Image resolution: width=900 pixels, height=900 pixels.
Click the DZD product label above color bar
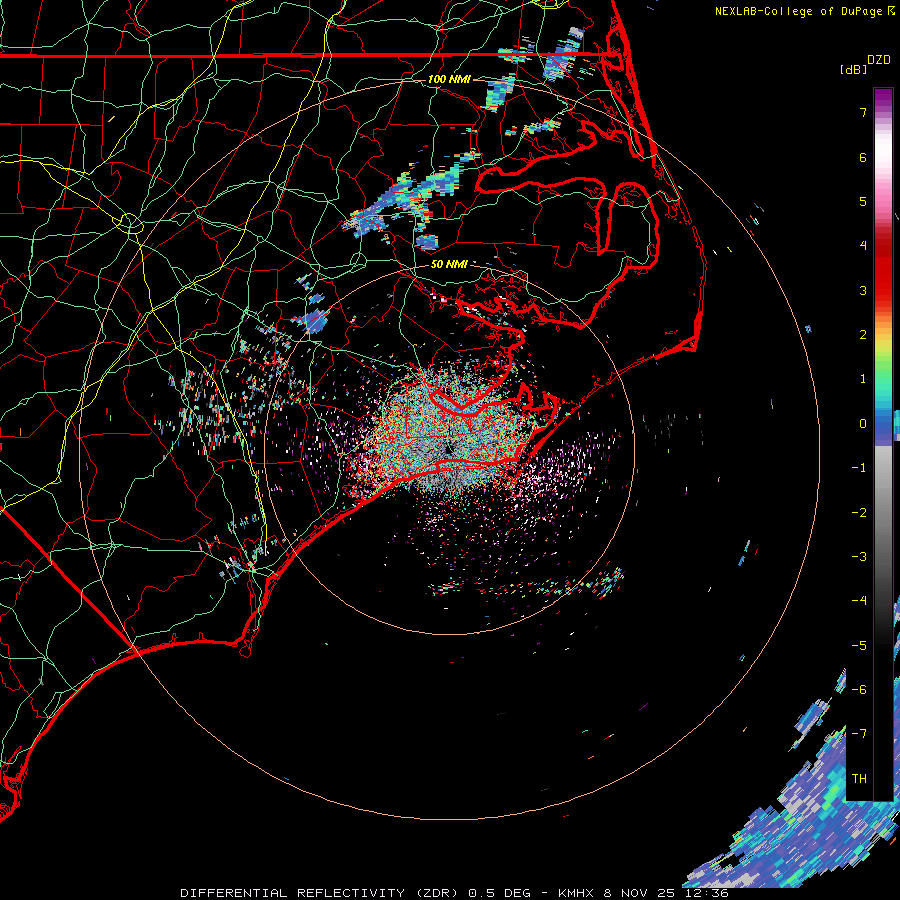(879, 60)
